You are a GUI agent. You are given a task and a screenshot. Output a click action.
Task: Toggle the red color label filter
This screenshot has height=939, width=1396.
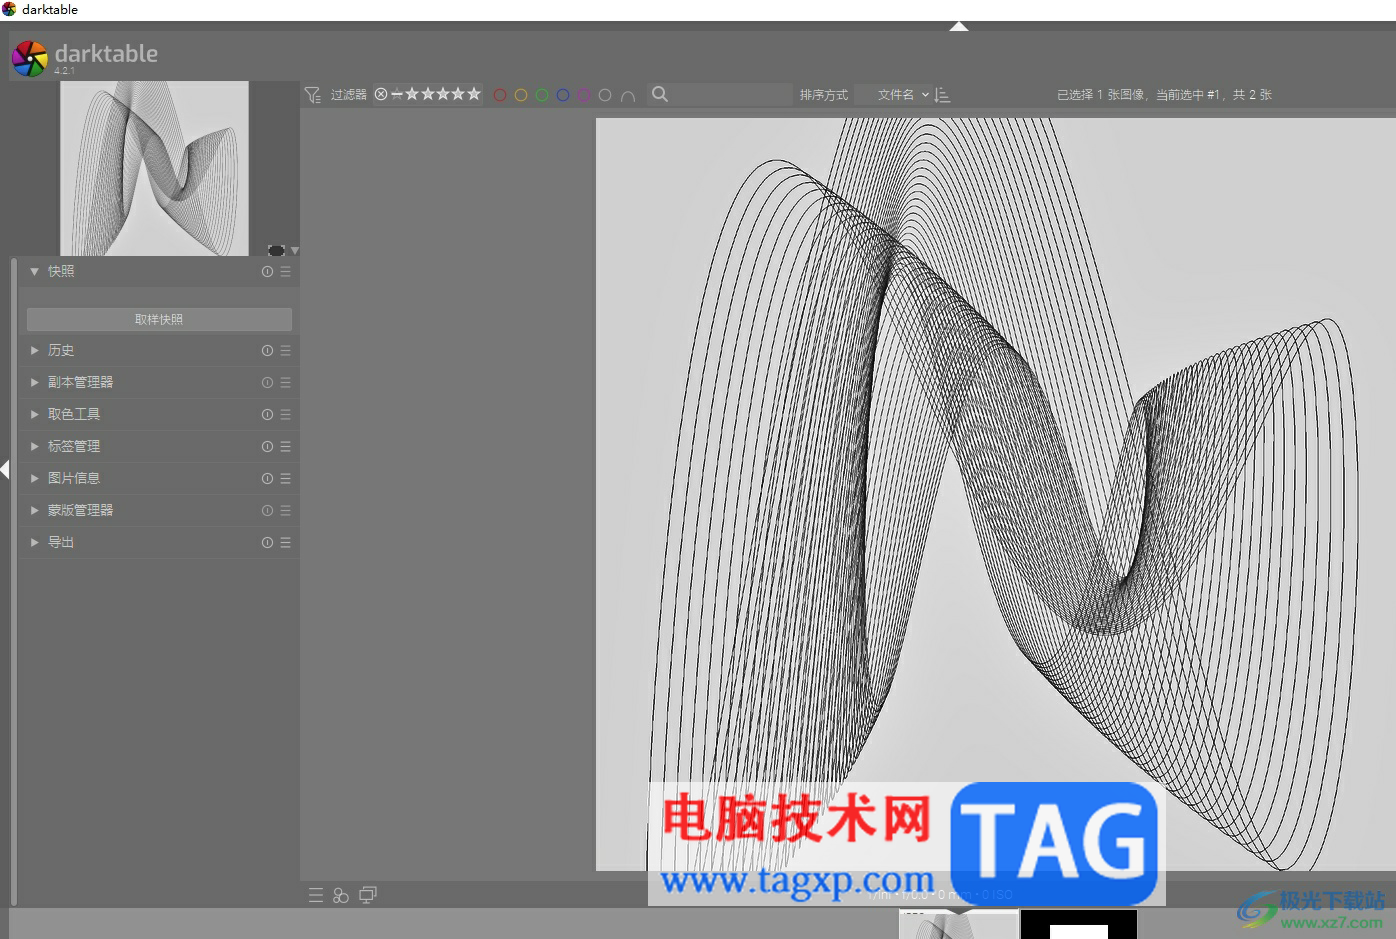tap(500, 95)
